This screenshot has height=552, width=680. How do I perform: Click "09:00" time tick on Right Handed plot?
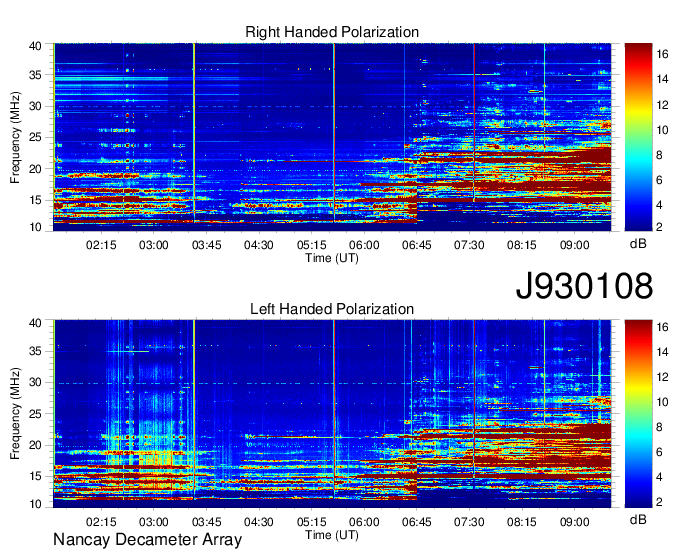click(575, 245)
